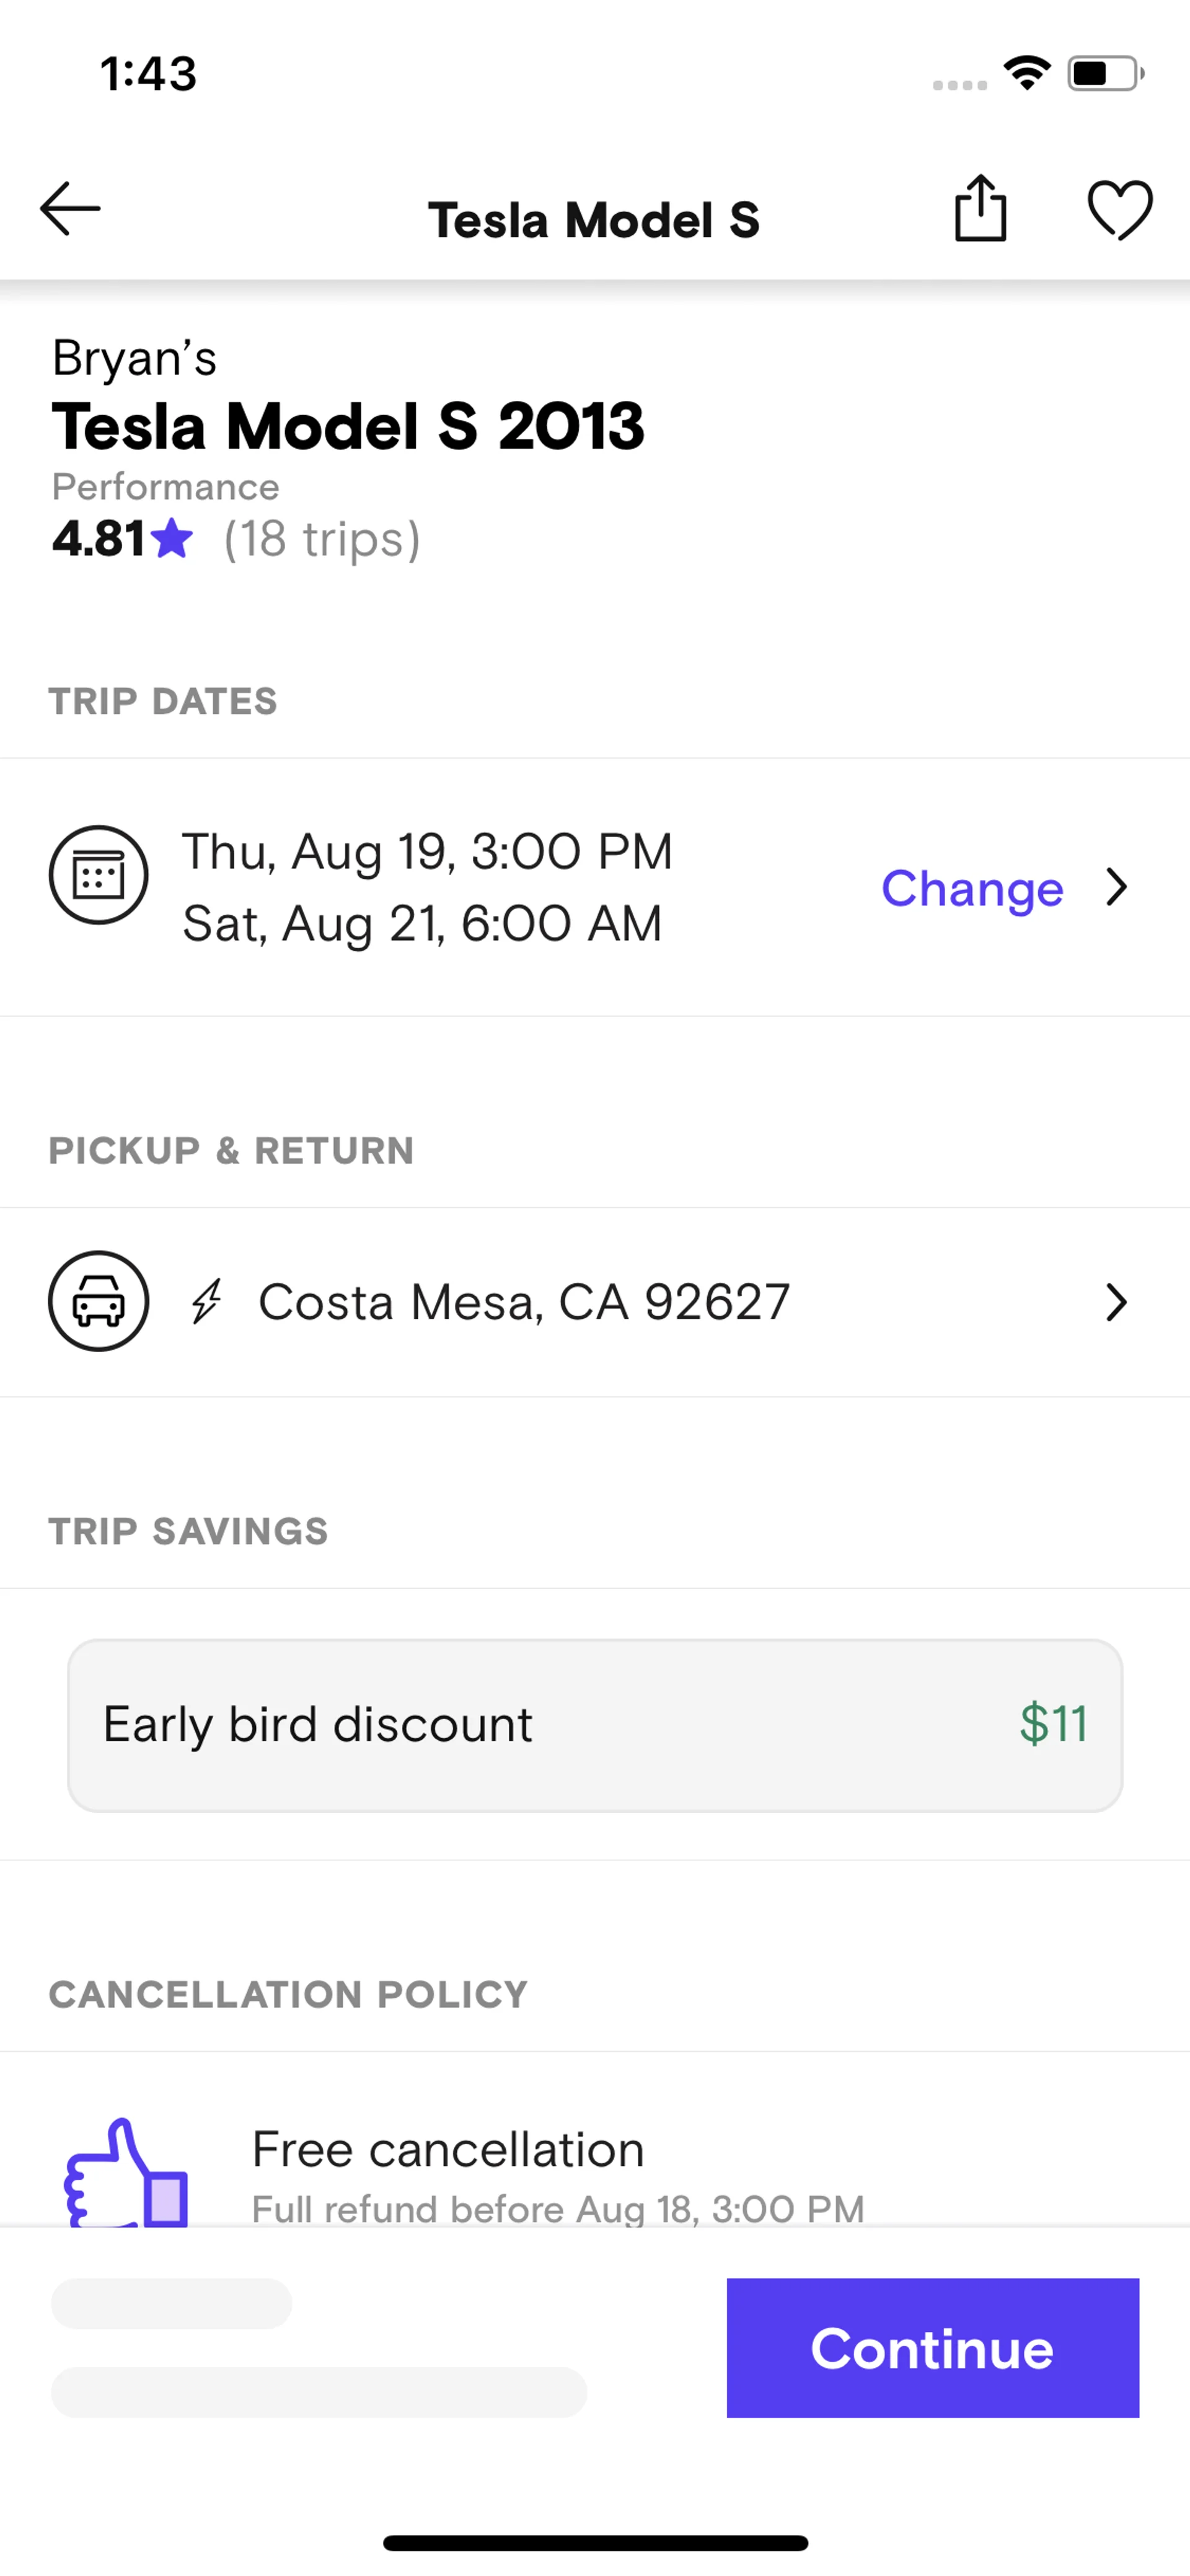Open Costa Mesa, CA 92627 location row
Image resolution: width=1190 pixels, height=2576 pixels.
coord(524,1302)
